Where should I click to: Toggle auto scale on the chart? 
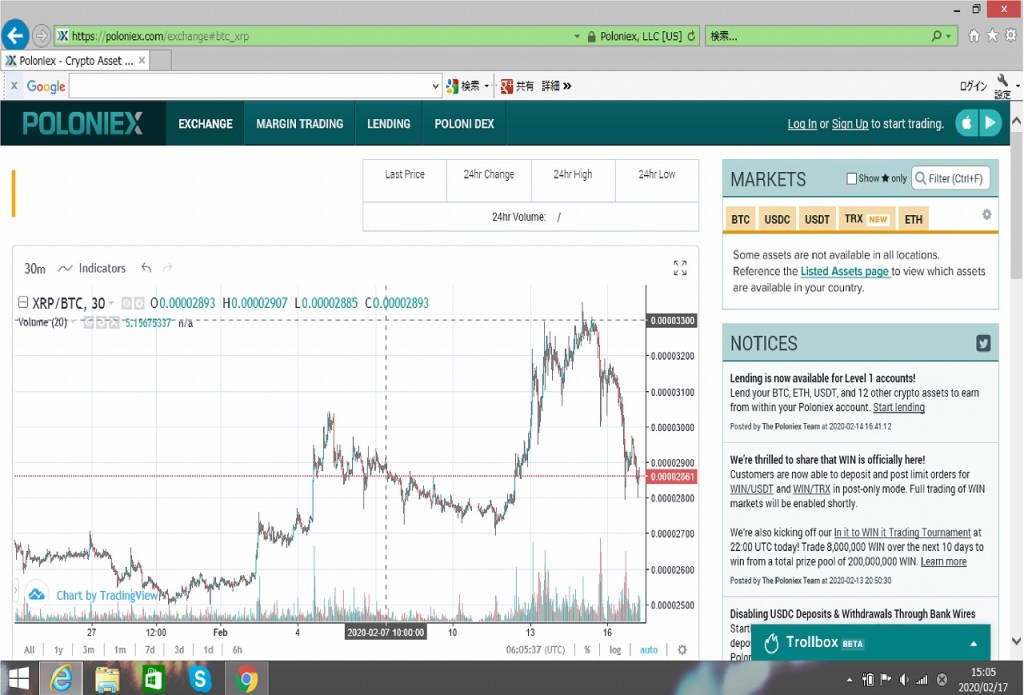pos(648,650)
